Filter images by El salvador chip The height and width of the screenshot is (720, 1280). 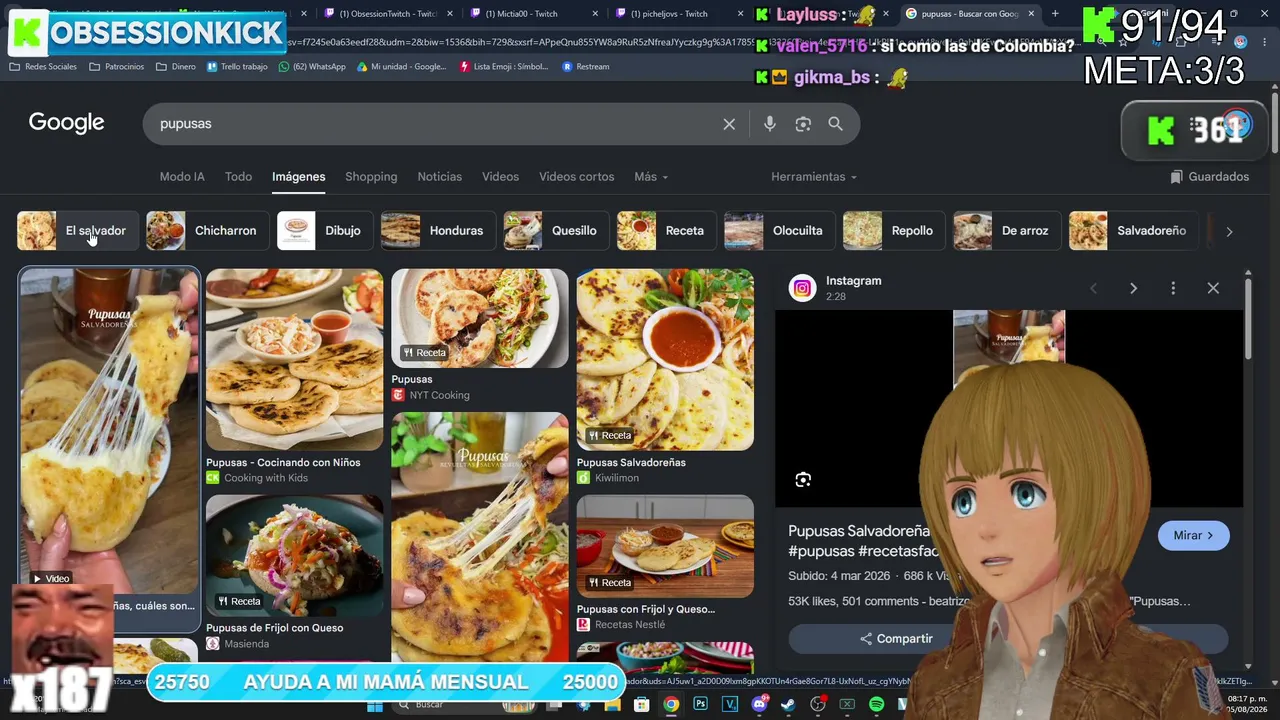(x=78, y=231)
